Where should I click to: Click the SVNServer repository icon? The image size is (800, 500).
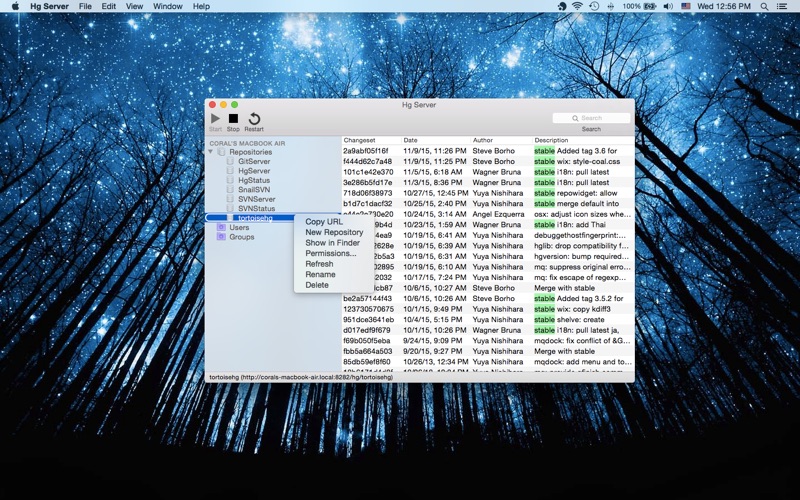pos(230,199)
